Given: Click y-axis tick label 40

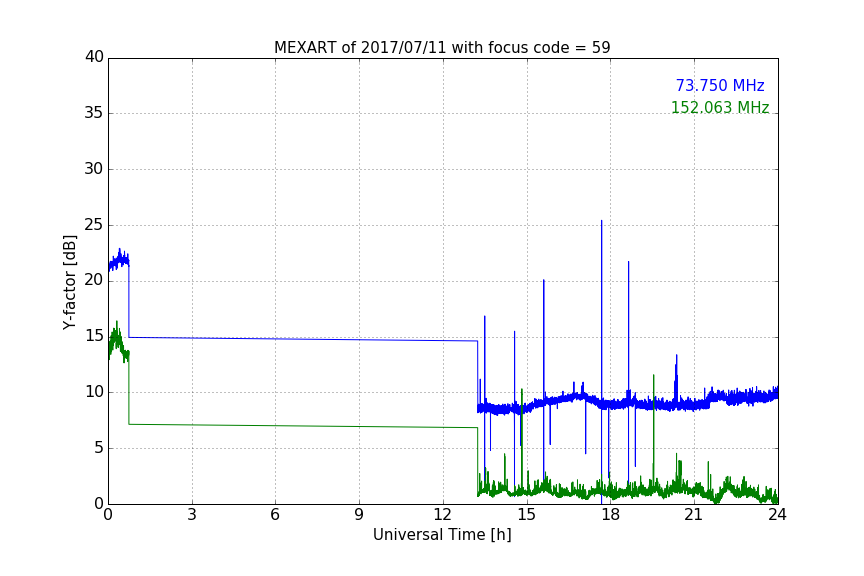Looking at the screenshot, I should (94, 57).
